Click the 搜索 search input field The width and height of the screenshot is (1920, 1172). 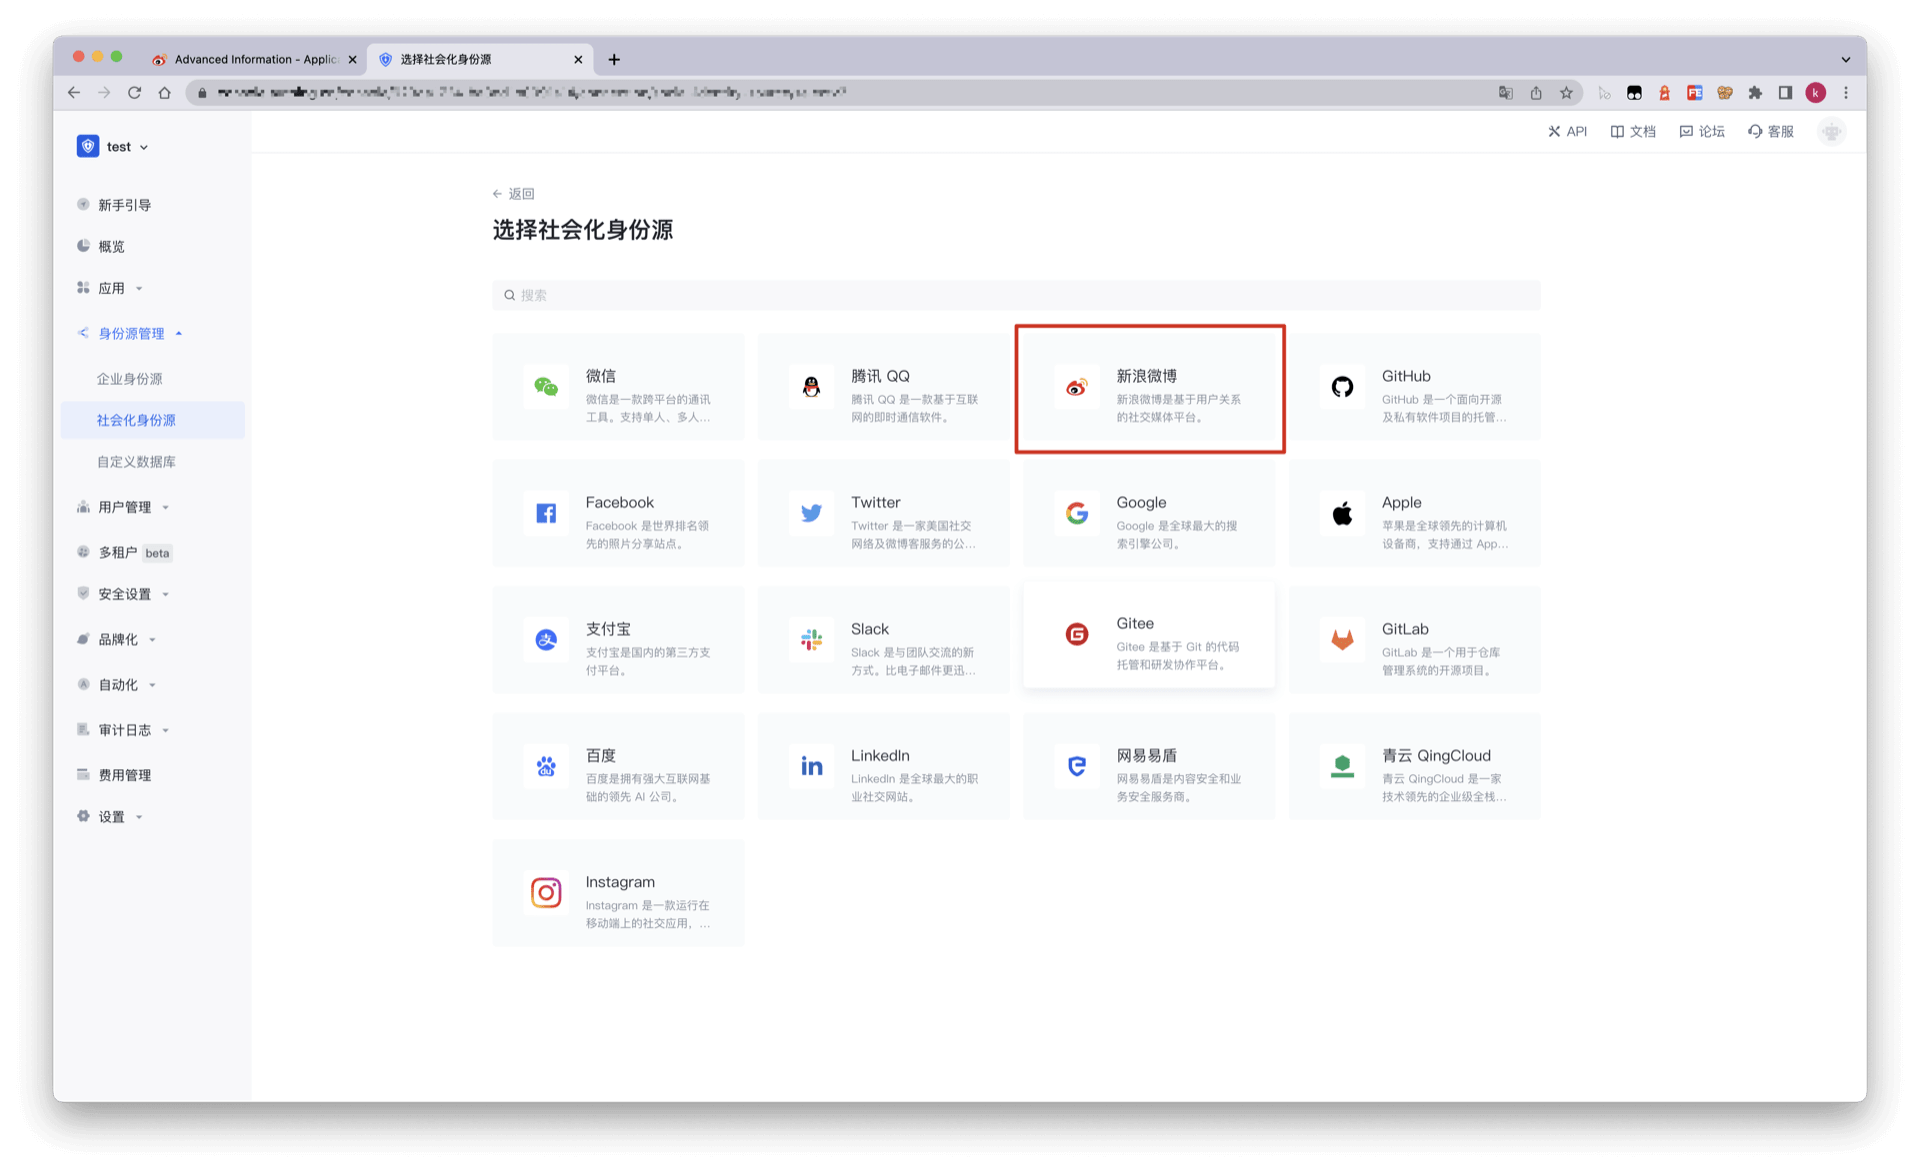[x=1015, y=295]
